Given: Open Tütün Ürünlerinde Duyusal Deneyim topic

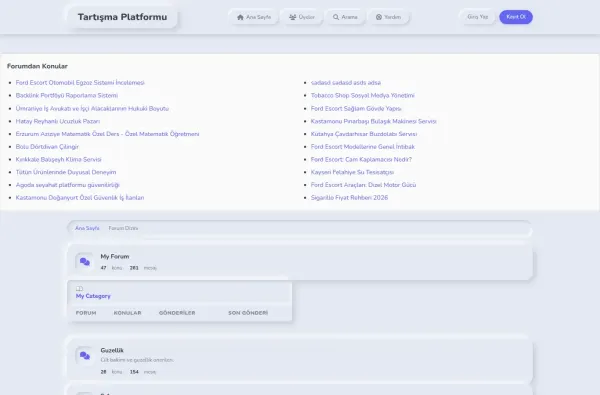Looking at the screenshot, I should click(x=66, y=172).
